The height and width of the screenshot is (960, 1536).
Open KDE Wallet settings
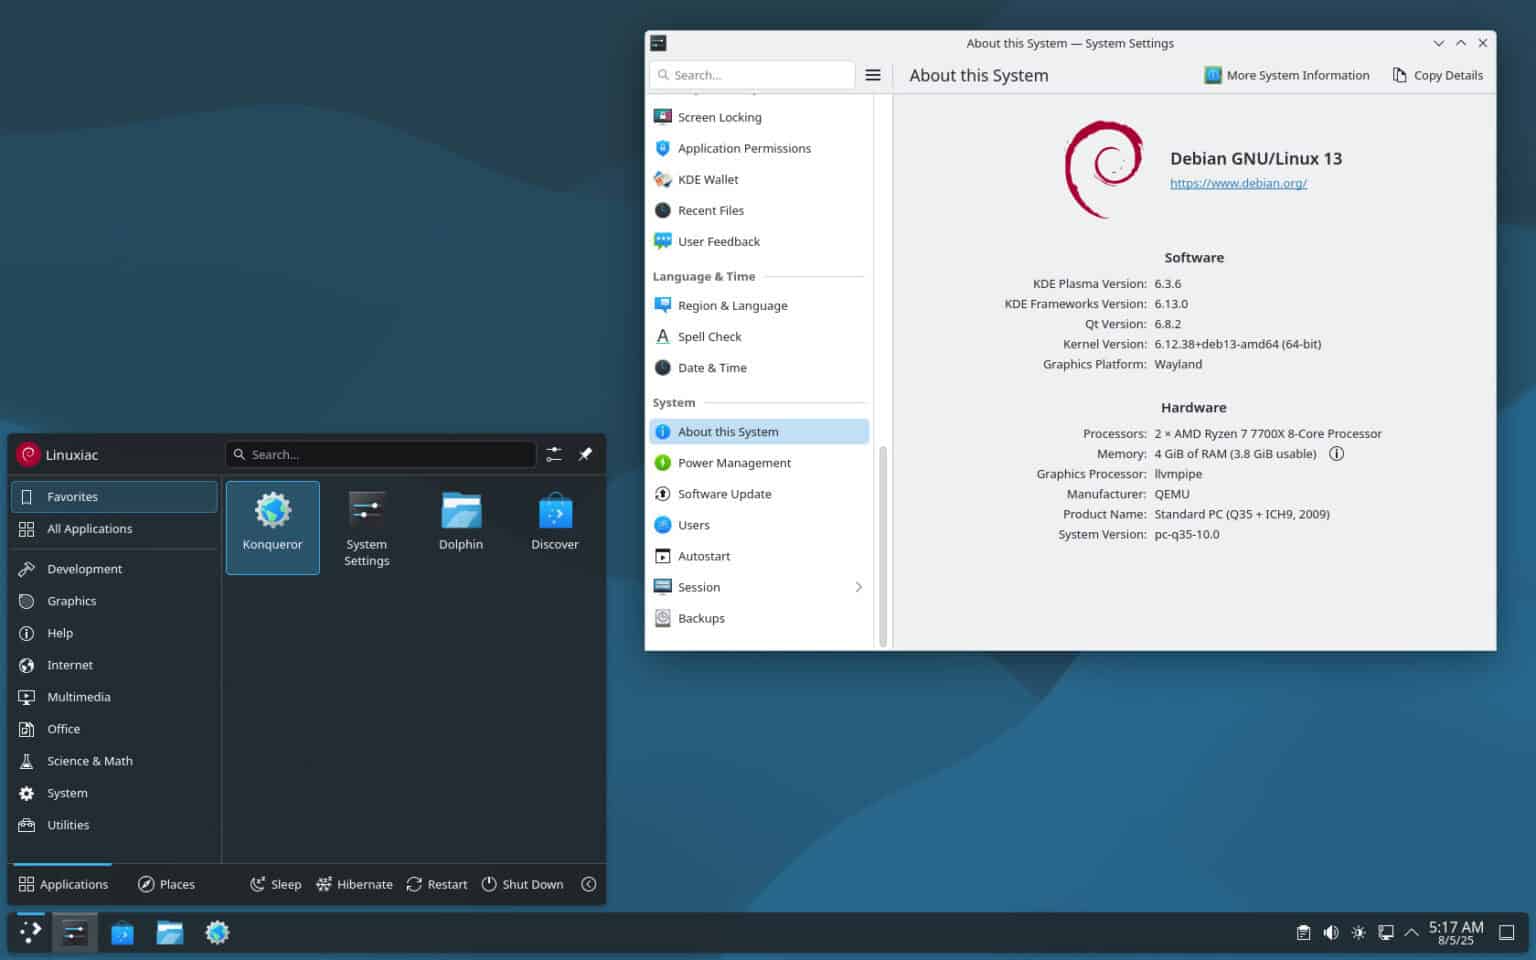point(708,179)
